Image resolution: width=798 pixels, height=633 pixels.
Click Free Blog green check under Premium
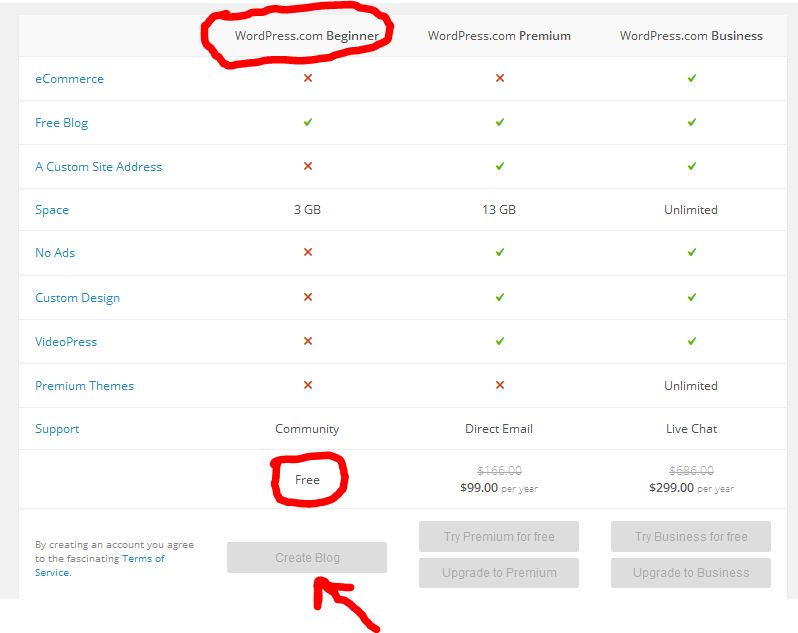click(x=499, y=122)
